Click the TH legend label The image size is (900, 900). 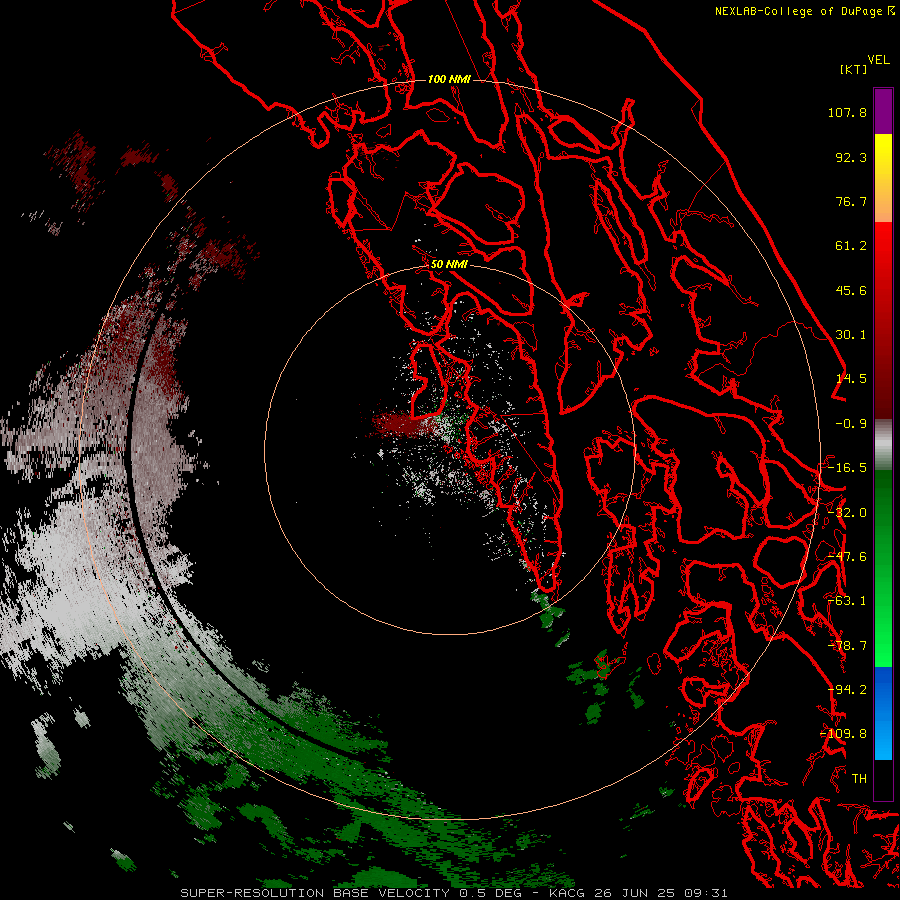point(859,779)
